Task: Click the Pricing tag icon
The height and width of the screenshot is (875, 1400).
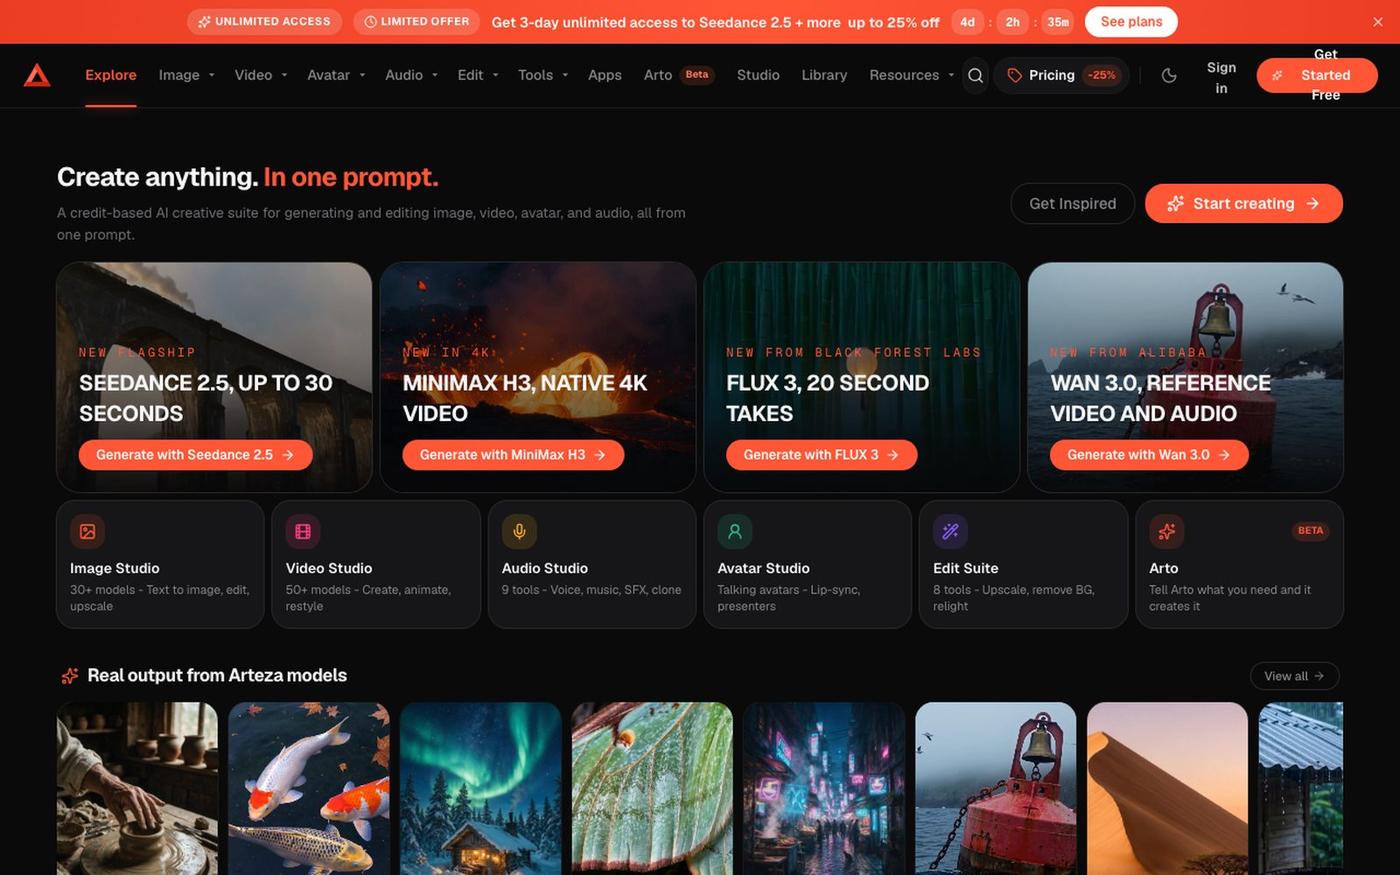Action: [x=1014, y=75]
